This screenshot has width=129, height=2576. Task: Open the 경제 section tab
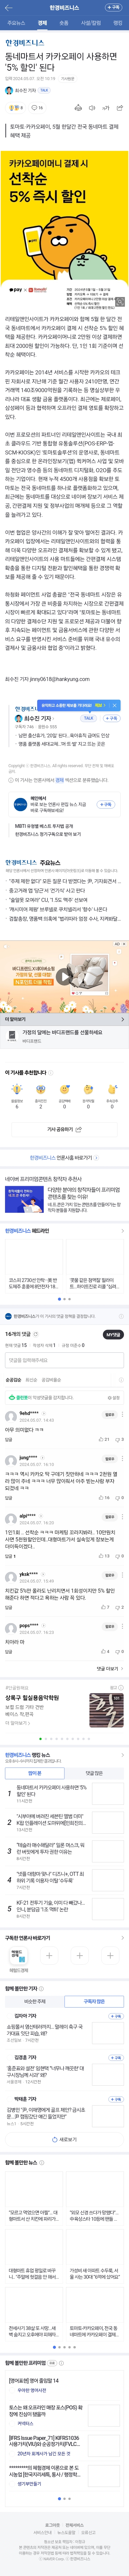42,22
